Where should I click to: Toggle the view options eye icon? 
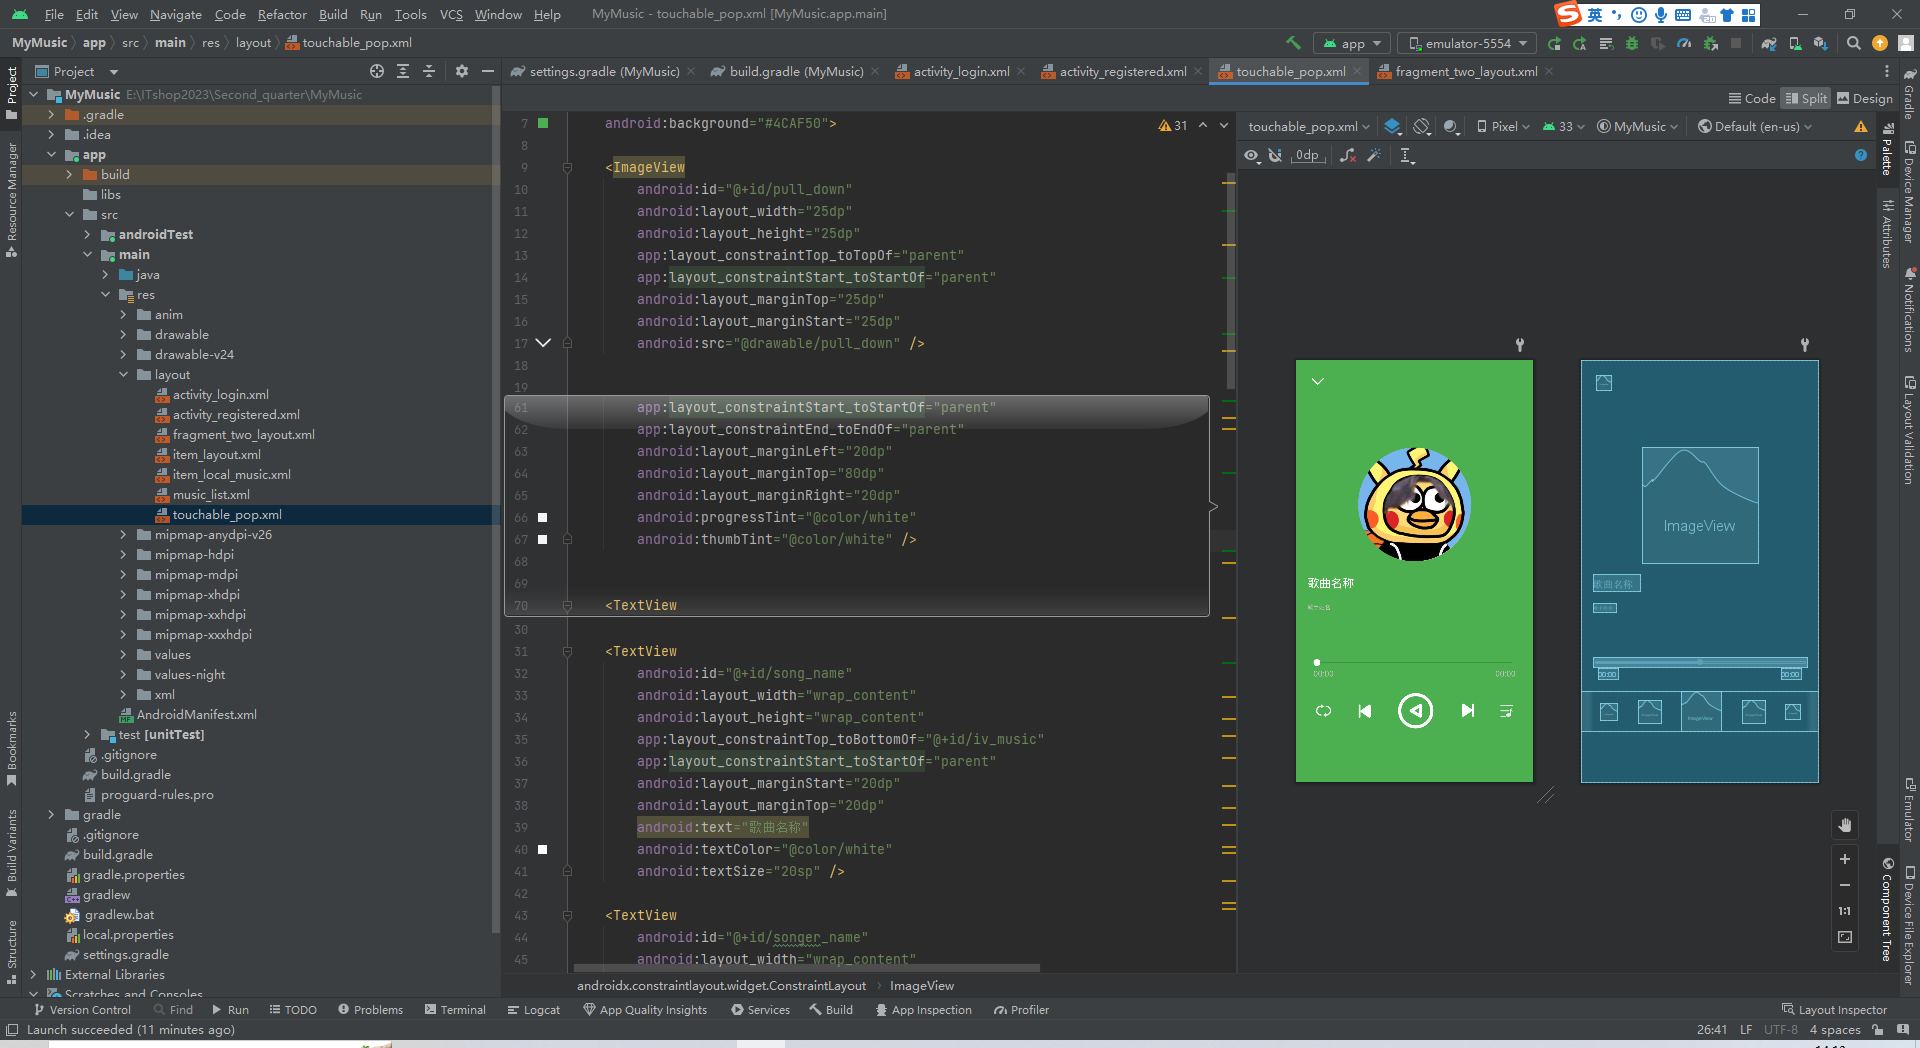tap(1251, 155)
